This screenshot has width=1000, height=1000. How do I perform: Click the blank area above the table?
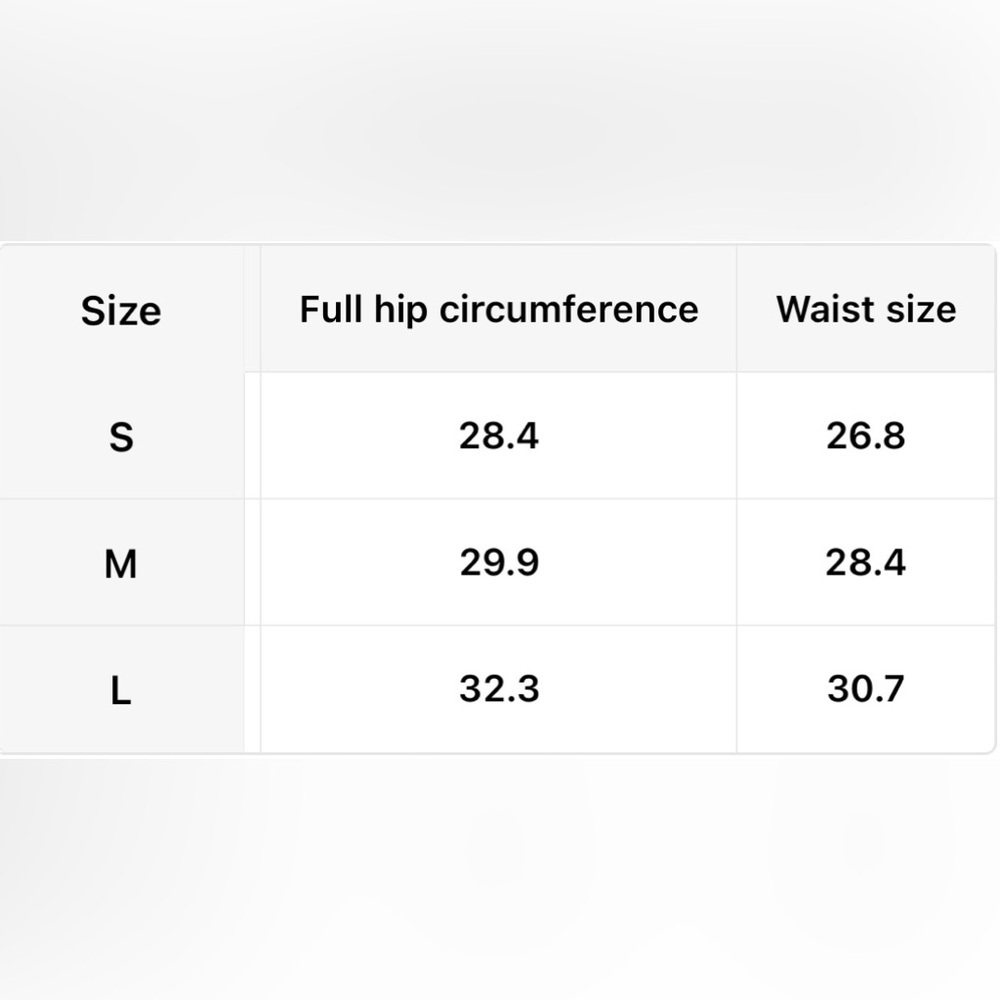[x=500, y=121]
